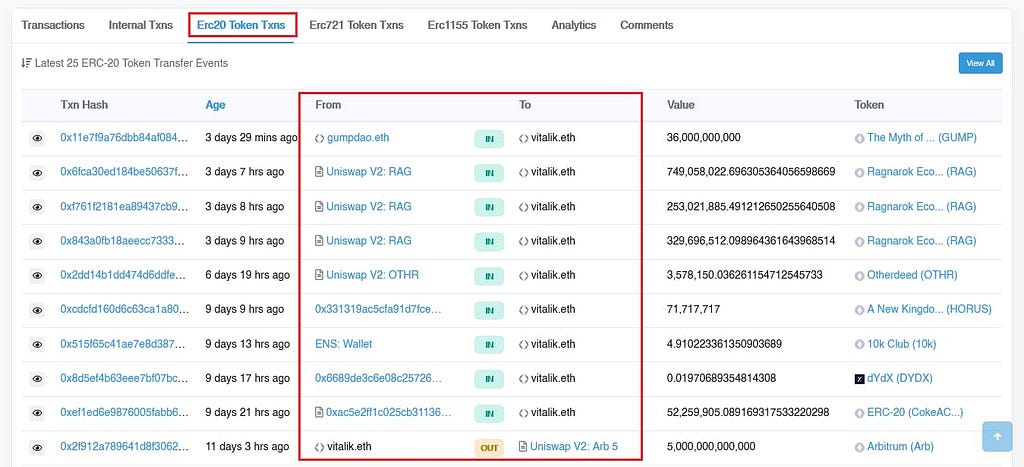The height and width of the screenshot is (467, 1024).
Task: Open the ENS: Wallet sender link
Action: (344, 344)
